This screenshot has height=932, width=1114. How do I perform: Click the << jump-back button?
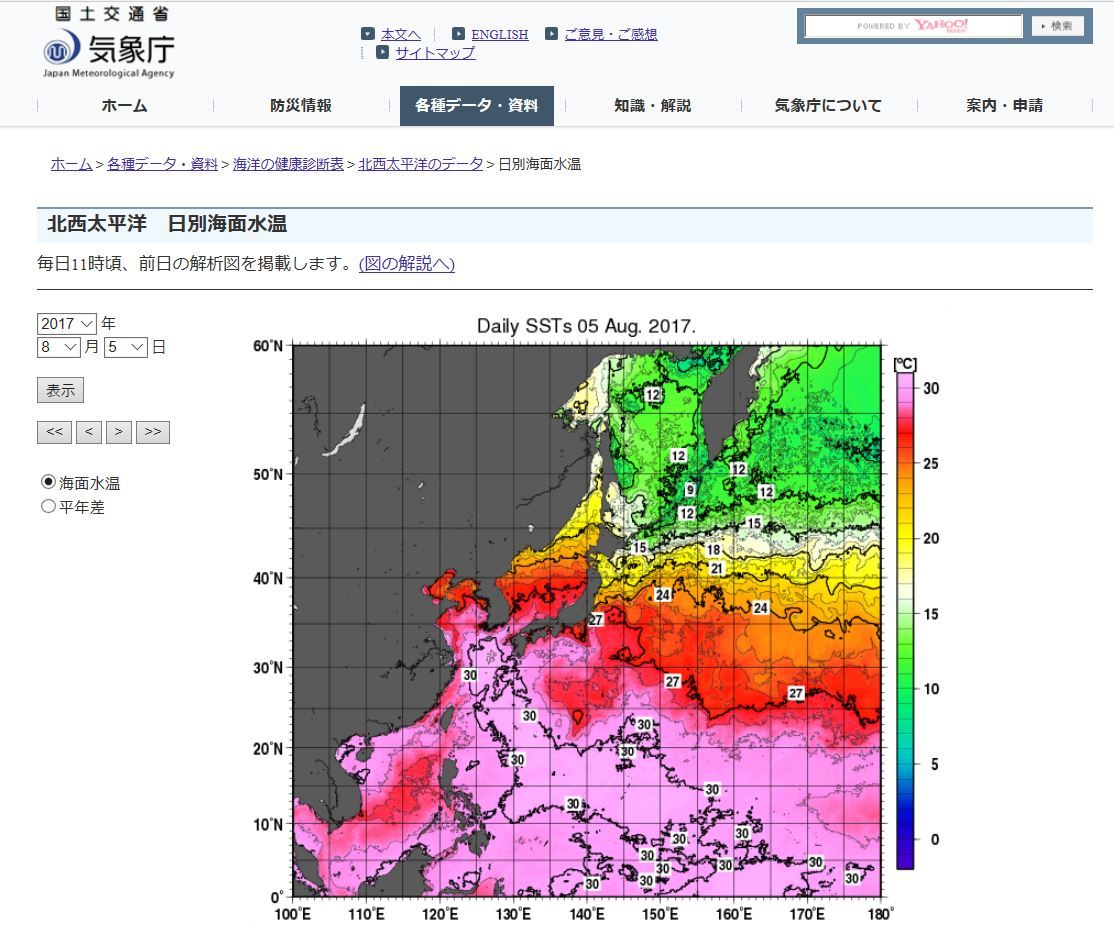(x=54, y=432)
